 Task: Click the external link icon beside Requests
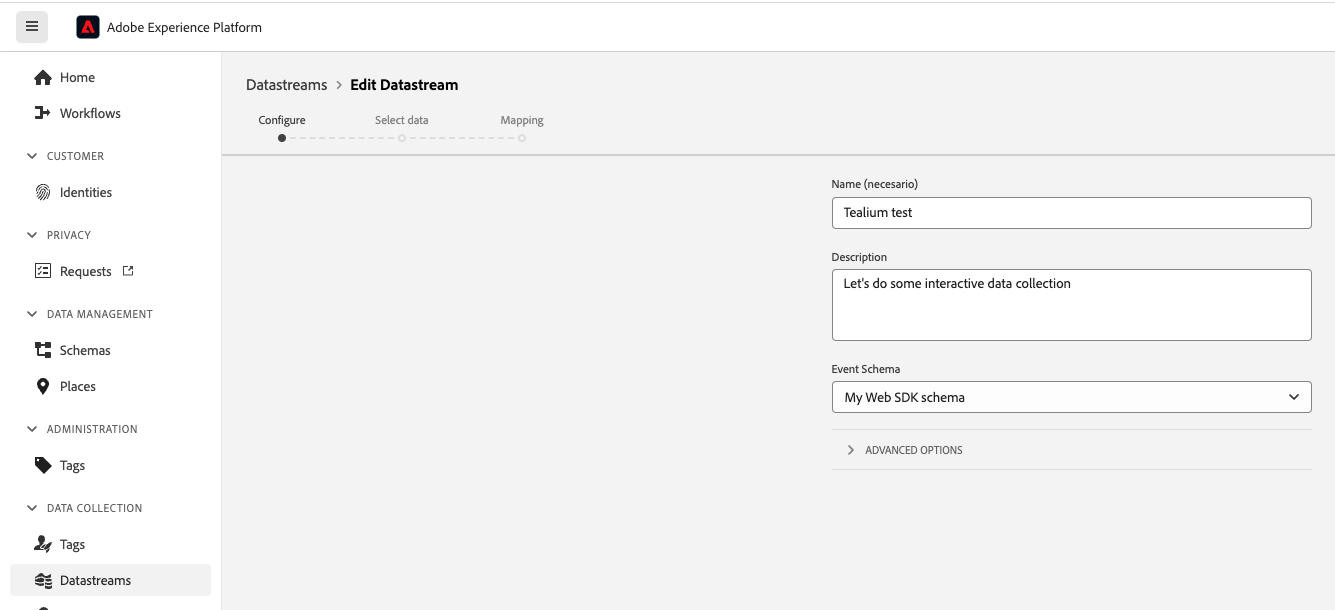(x=128, y=271)
